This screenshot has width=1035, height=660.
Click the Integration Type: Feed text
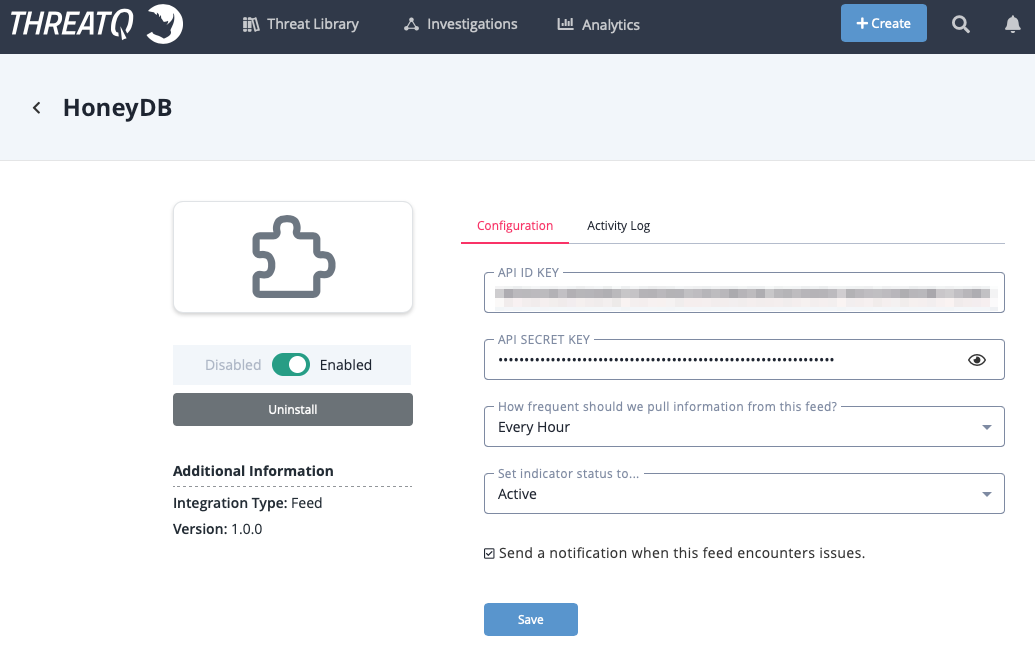(x=248, y=503)
